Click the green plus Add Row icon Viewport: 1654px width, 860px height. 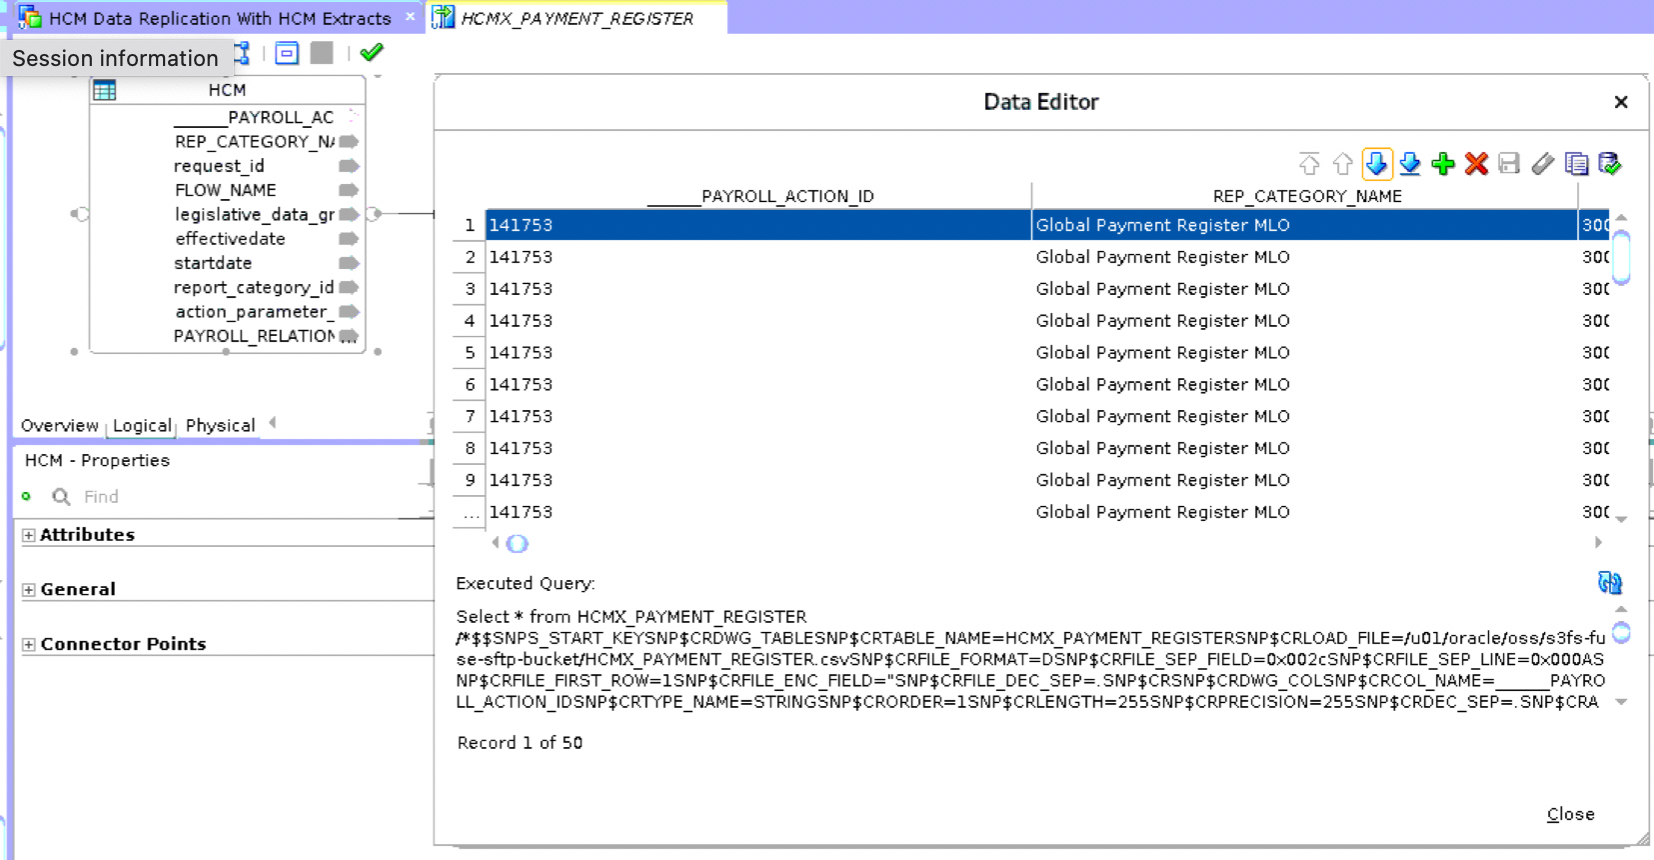tap(1442, 164)
